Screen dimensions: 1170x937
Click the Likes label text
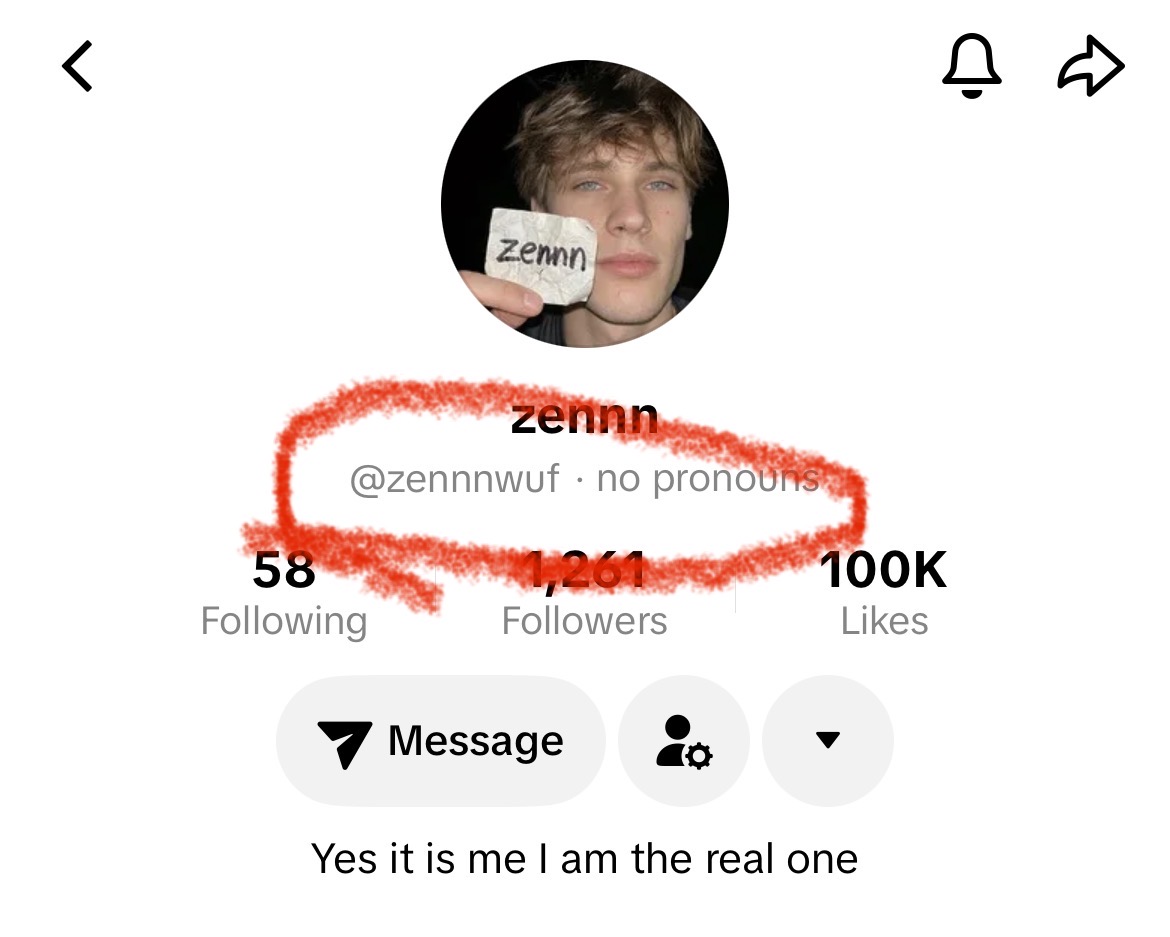point(884,621)
